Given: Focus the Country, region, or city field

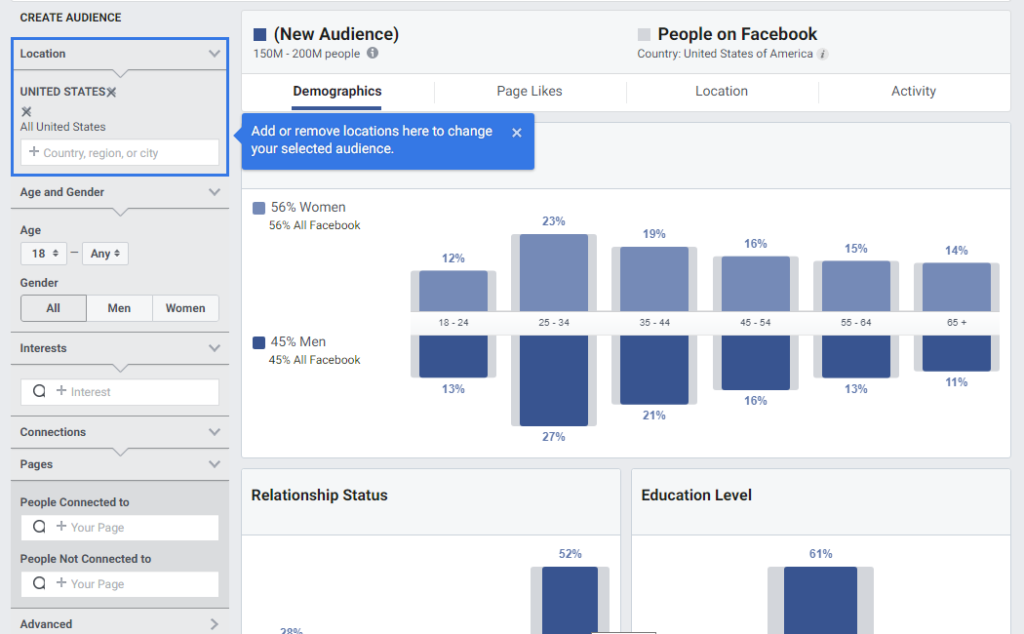Looking at the screenshot, I should pos(120,152).
